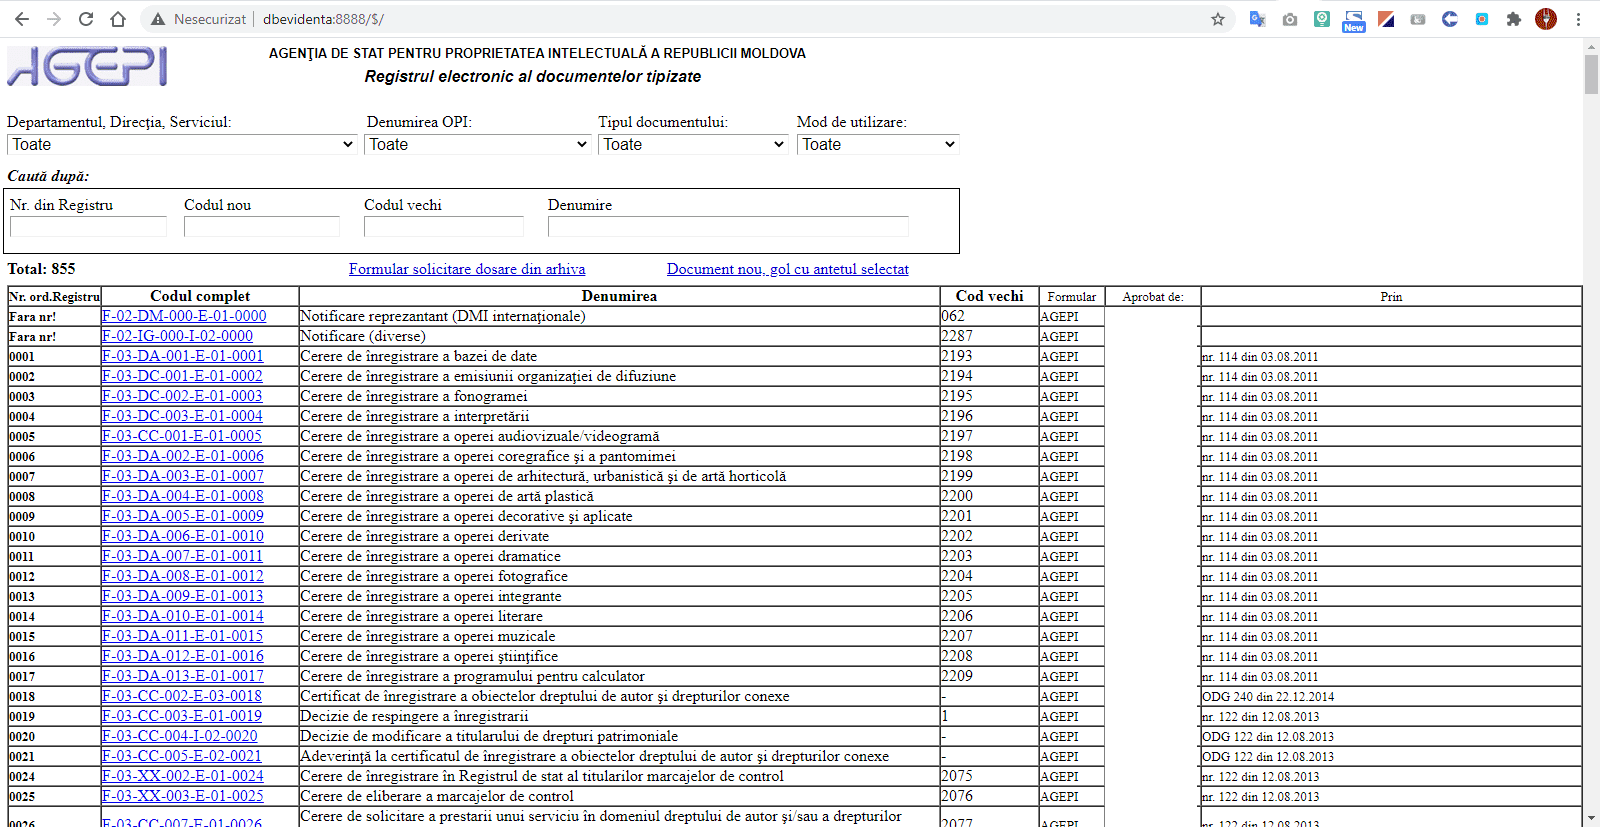
Task: Open the Extensions puzzle menu
Action: 1514,19
